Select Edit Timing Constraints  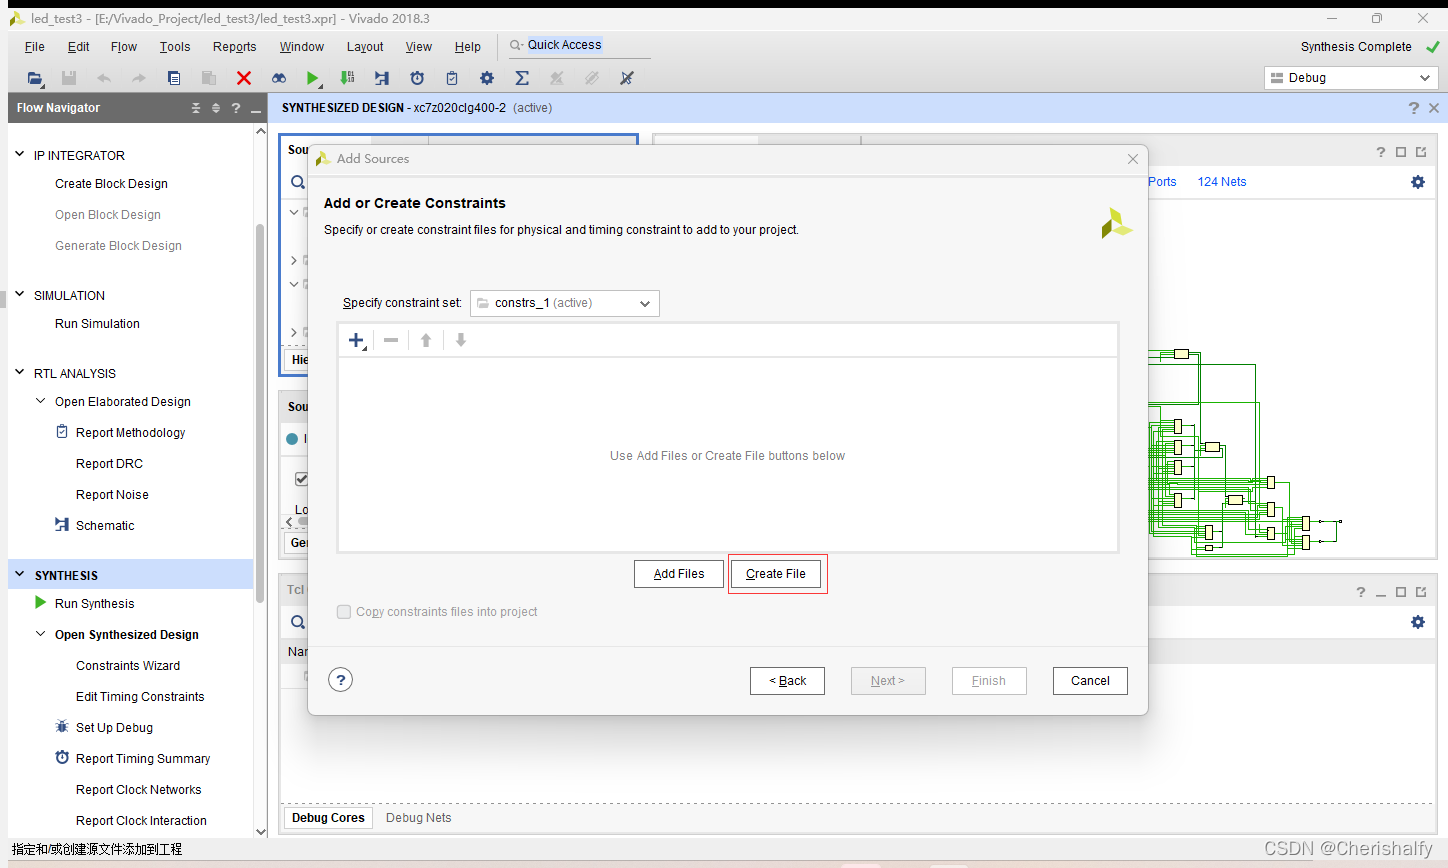click(140, 697)
